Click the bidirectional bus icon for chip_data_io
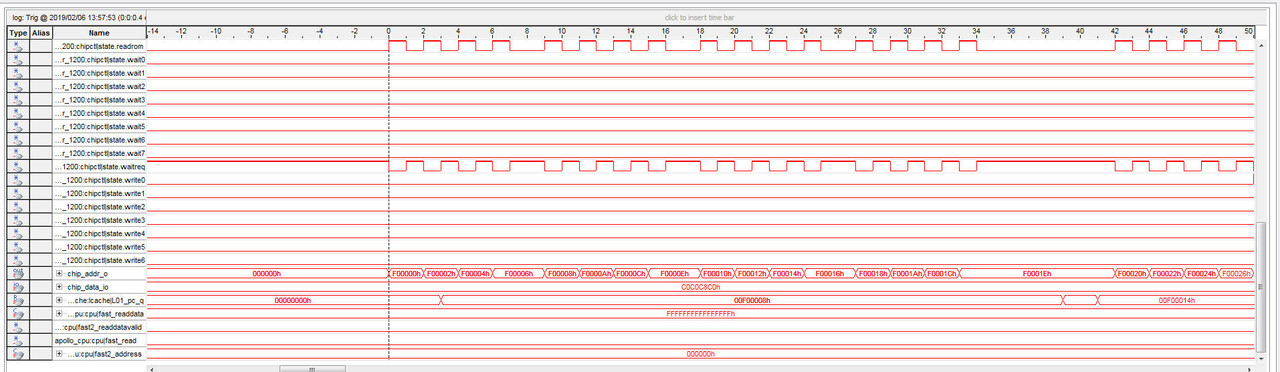 click(x=18, y=287)
